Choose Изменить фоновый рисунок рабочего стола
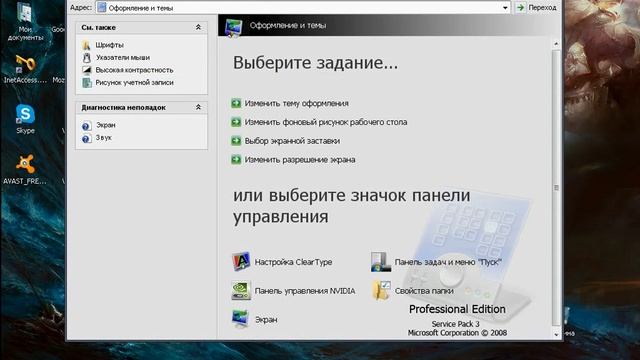 (x=326, y=122)
